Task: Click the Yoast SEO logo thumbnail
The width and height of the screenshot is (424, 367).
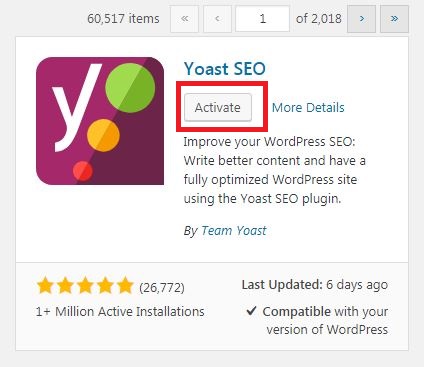Action: tap(100, 121)
